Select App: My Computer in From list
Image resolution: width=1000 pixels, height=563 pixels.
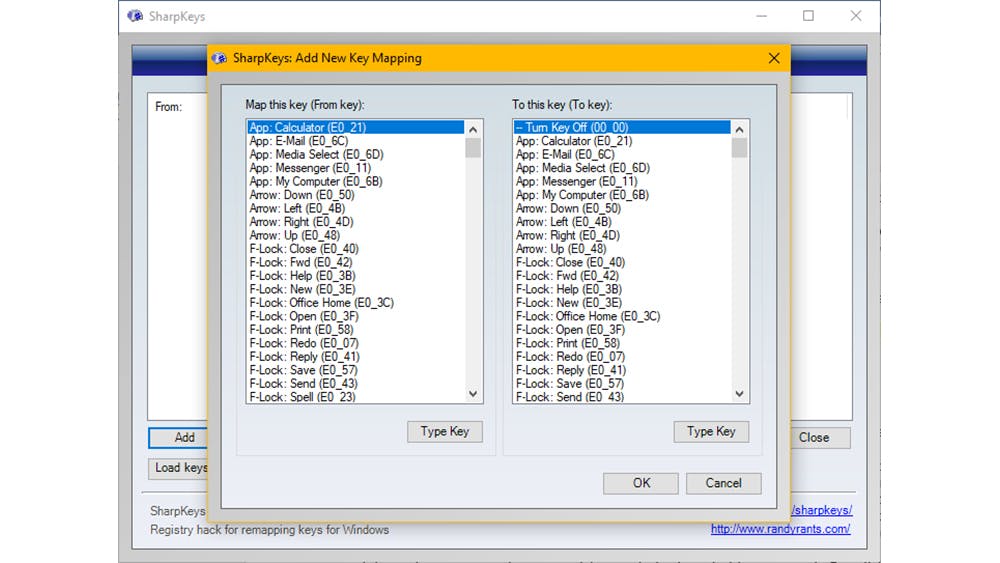356,182
